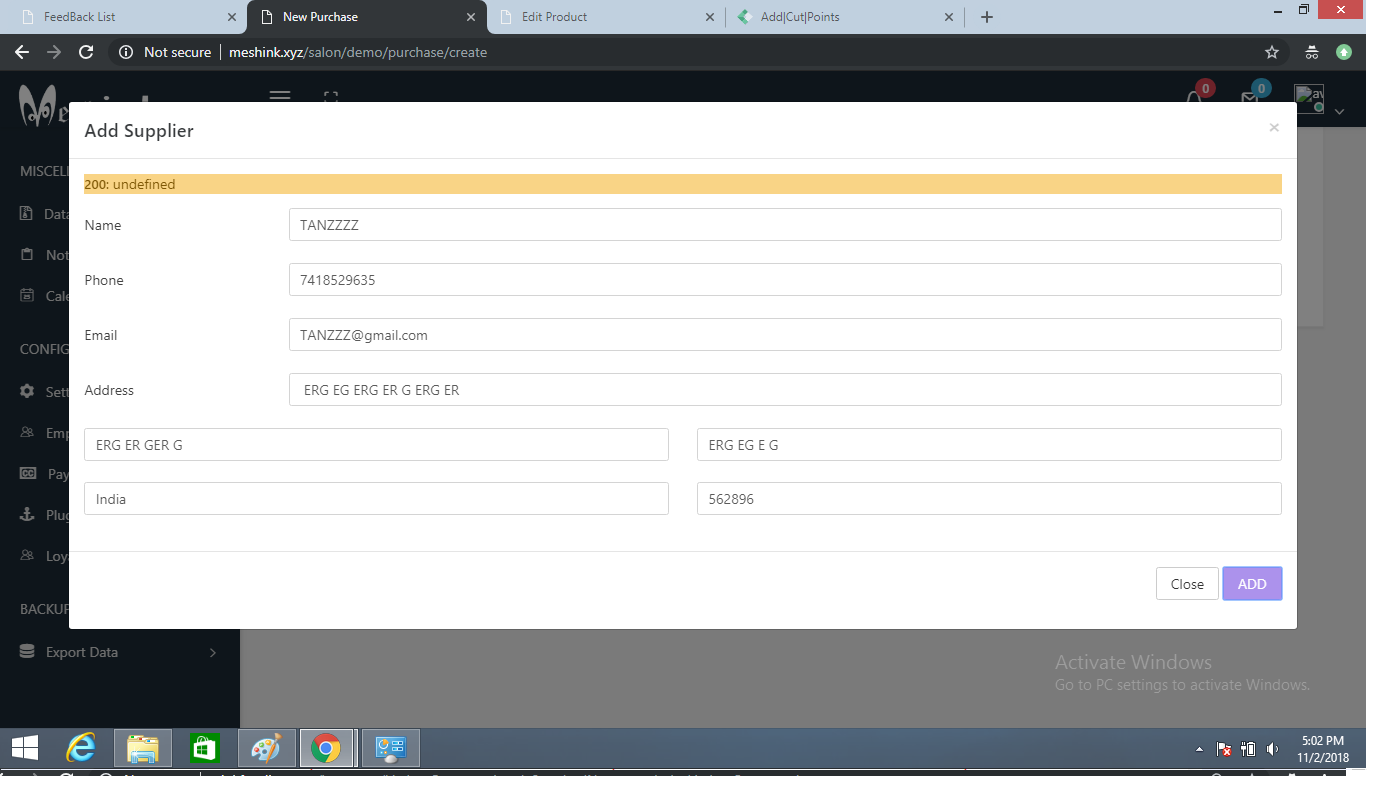The width and height of the screenshot is (1380, 796).
Task: Close the FeedBack List tab
Action: click(232, 17)
